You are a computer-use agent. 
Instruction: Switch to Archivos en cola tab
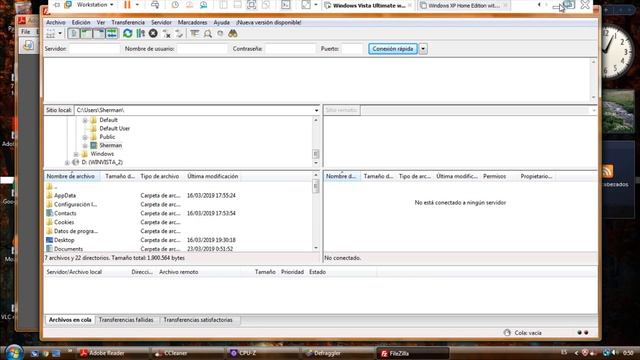(70, 320)
